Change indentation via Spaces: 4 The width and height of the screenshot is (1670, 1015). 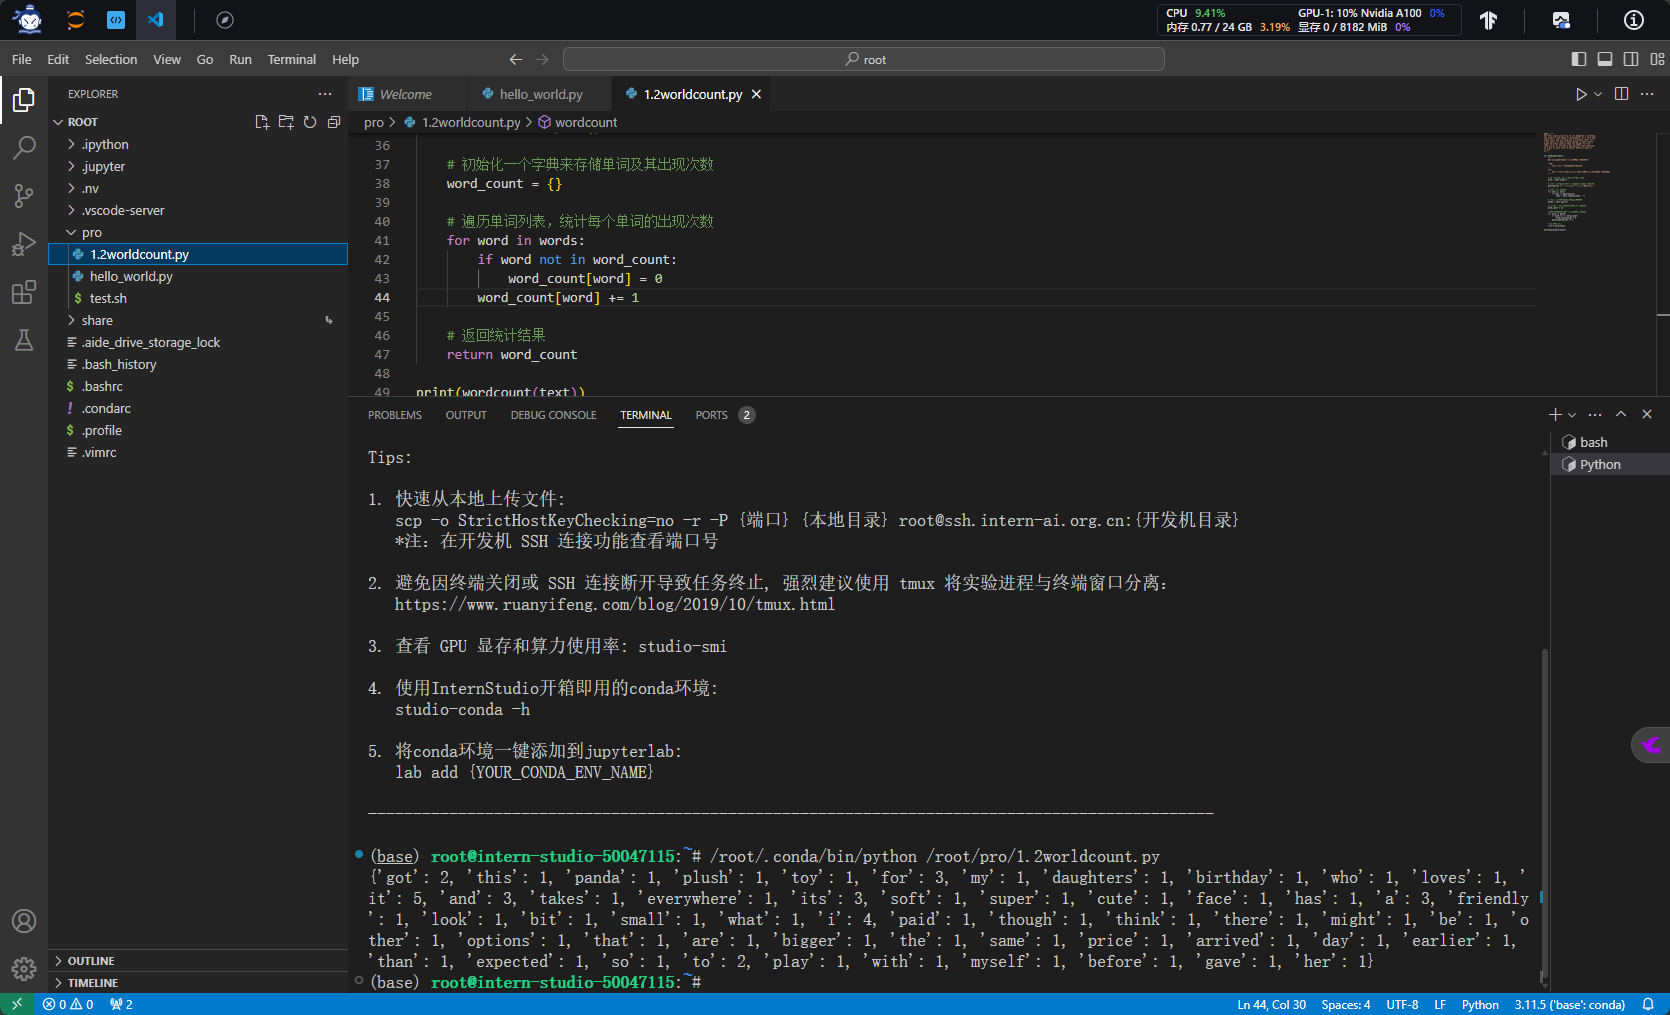pos(1346,1005)
